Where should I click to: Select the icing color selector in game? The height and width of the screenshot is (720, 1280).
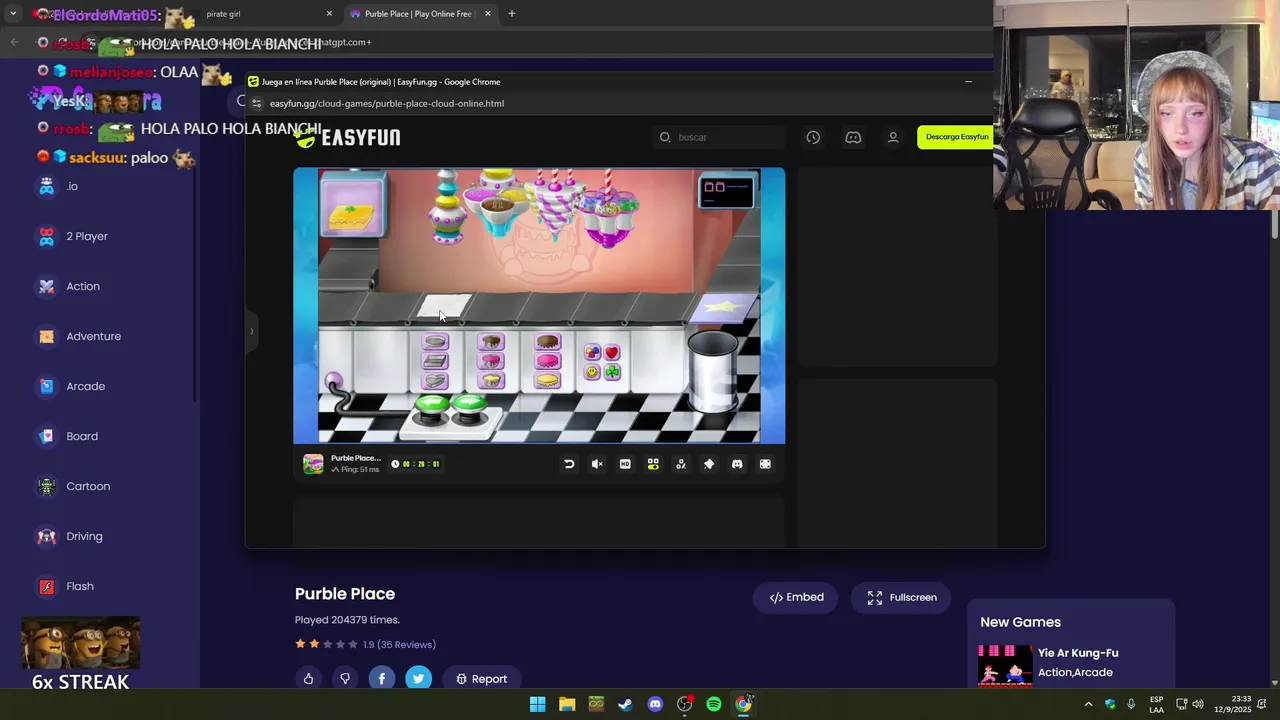(548, 362)
